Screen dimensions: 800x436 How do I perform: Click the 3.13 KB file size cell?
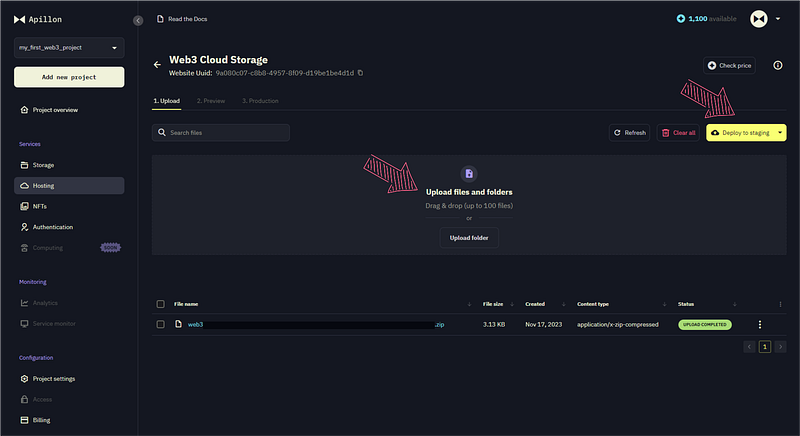coord(494,324)
